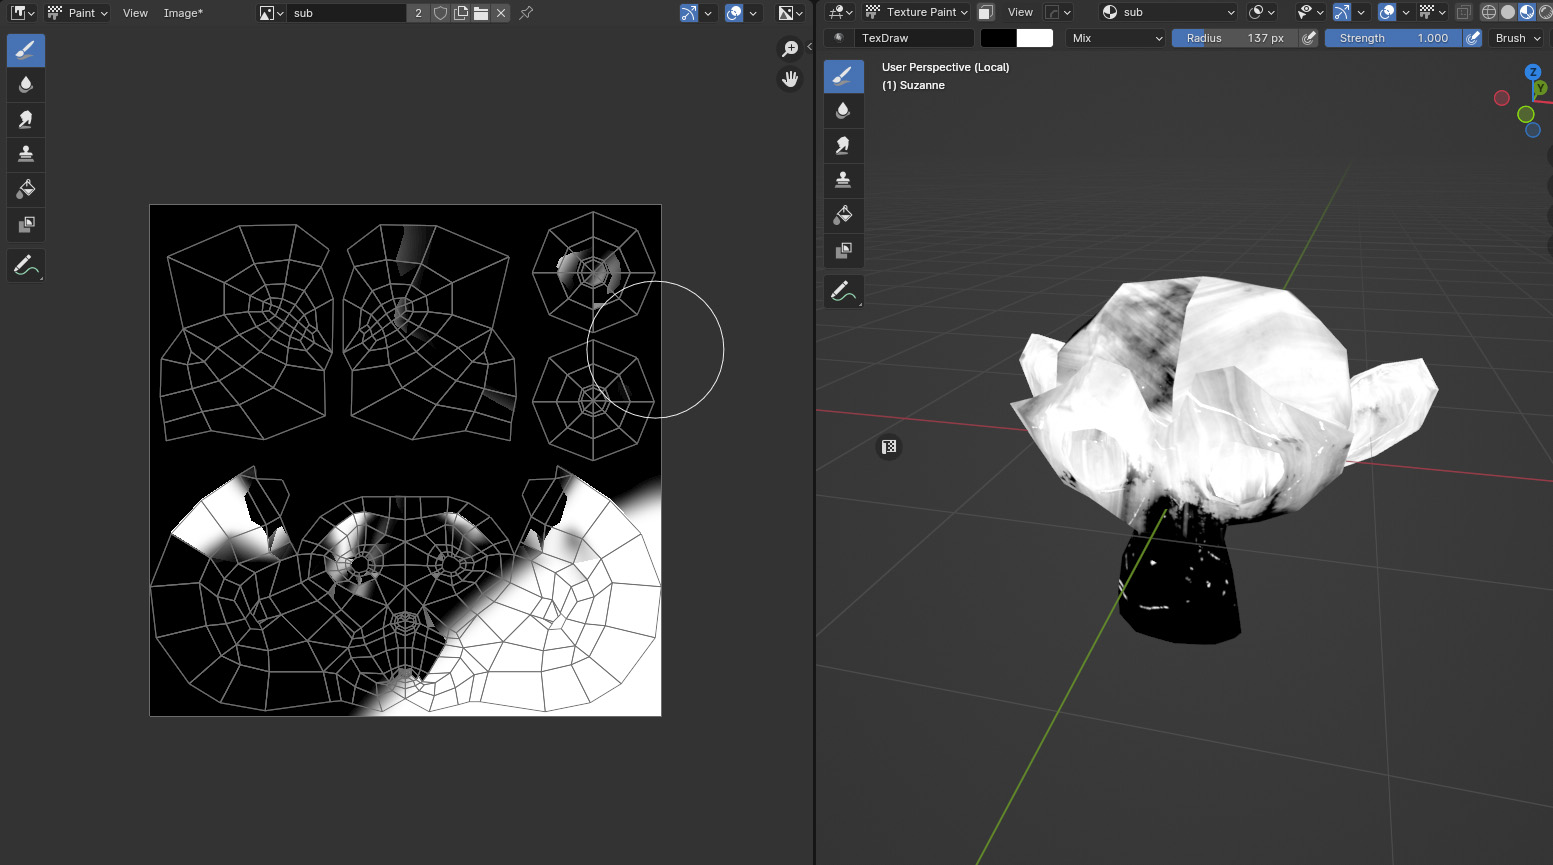Click the pan hand icon in image editor
This screenshot has width=1553, height=865.
pyautogui.click(x=790, y=79)
